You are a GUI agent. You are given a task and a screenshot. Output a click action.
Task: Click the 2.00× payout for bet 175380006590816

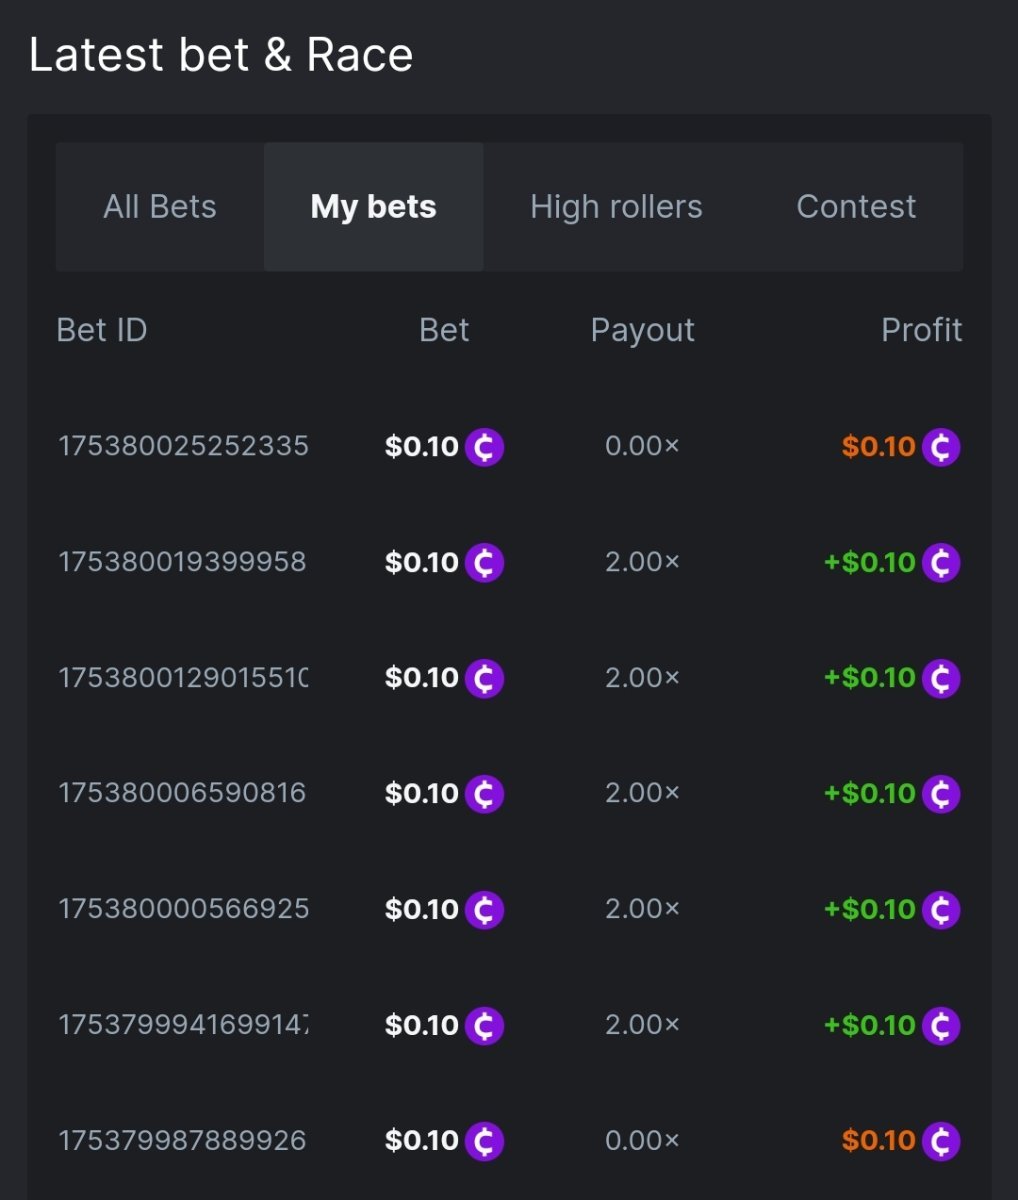642,793
